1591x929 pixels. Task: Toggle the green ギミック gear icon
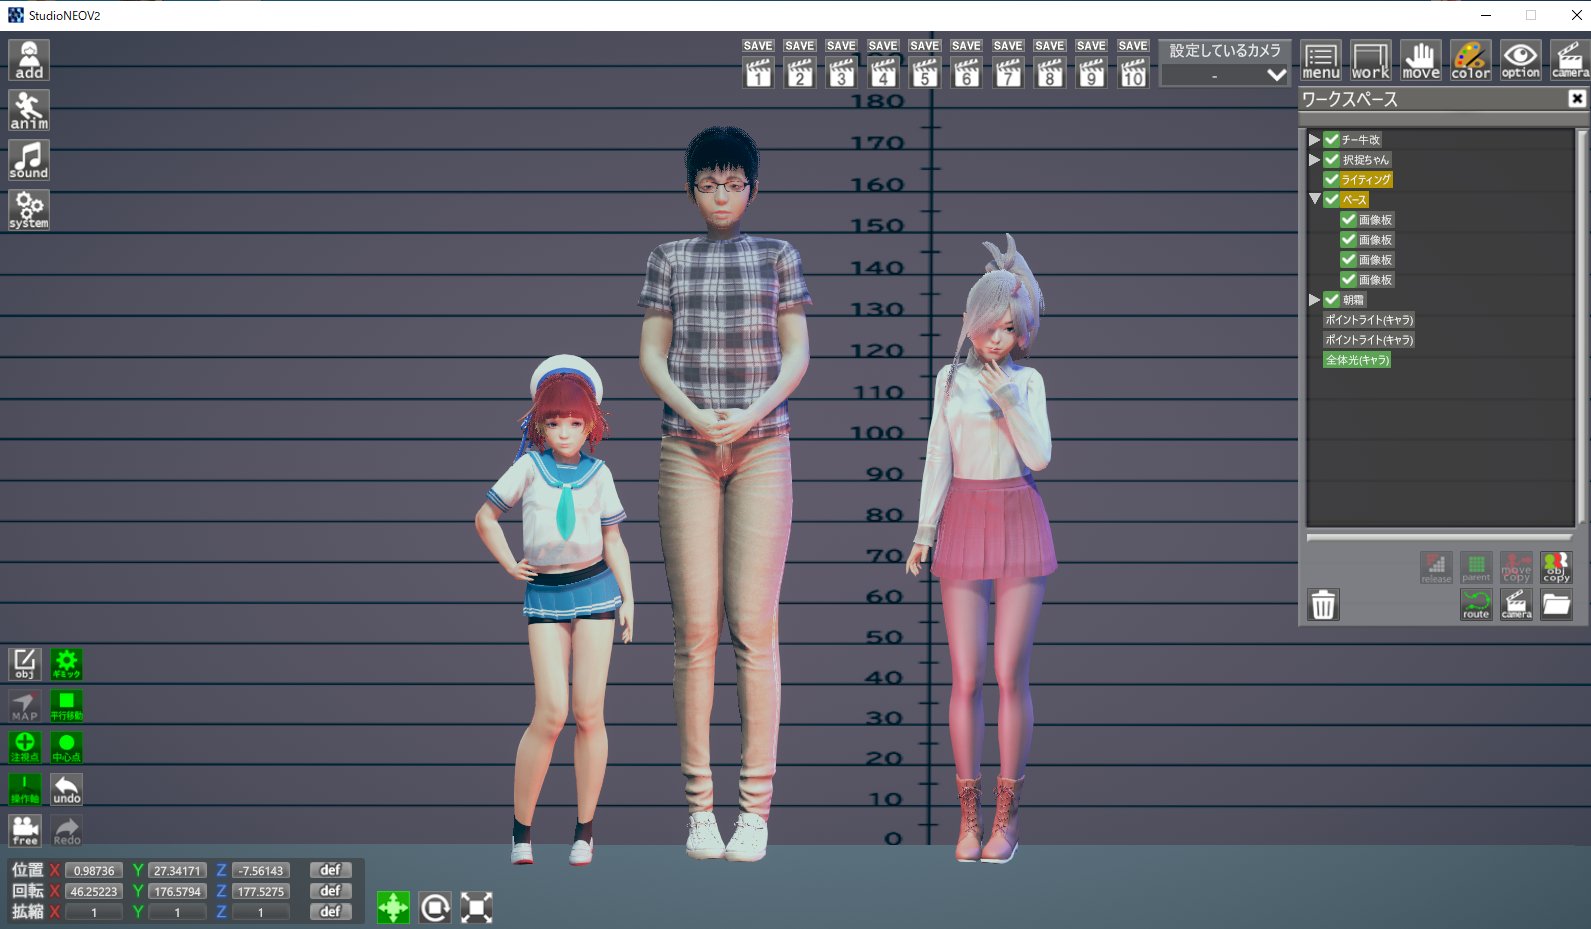[67, 664]
